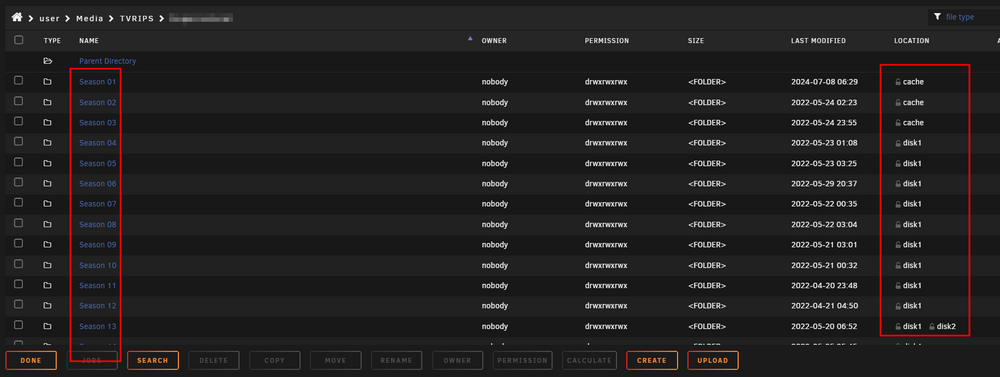This screenshot has width=1000, height=377.
Task: Open folder icon for Season 12
Action: point(47,306)
